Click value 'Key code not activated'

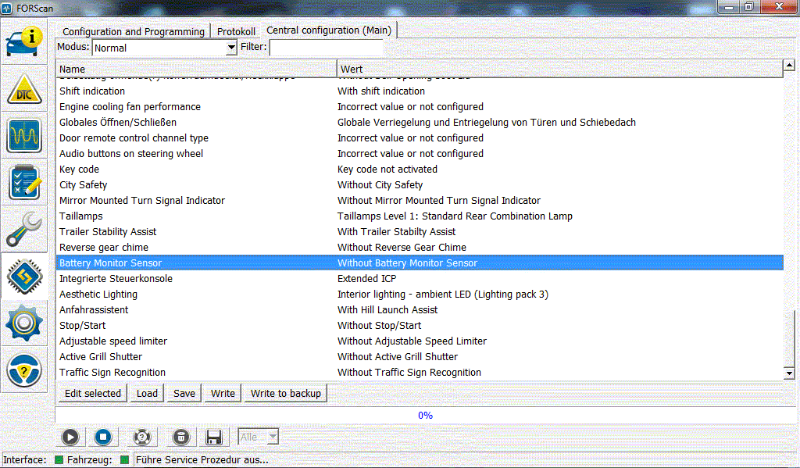tap(387, 169)
